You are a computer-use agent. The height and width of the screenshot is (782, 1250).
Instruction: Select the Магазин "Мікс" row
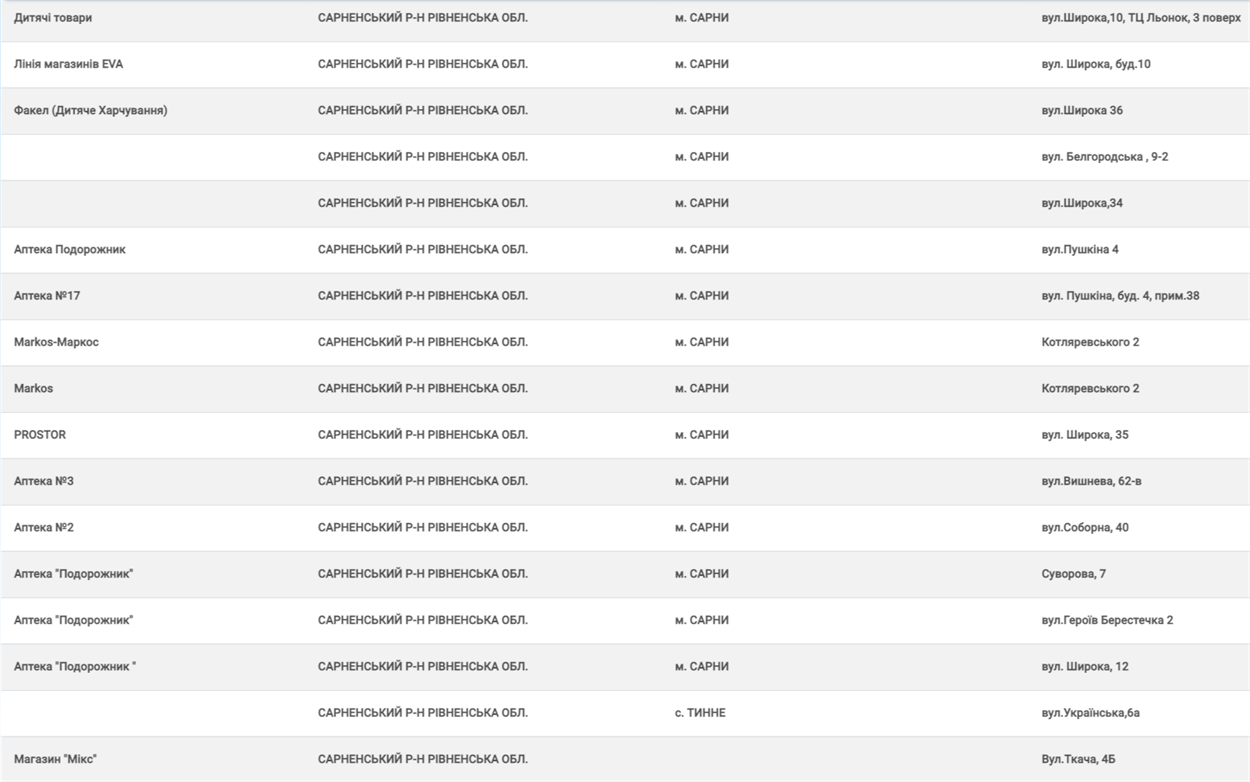point(625,759)
